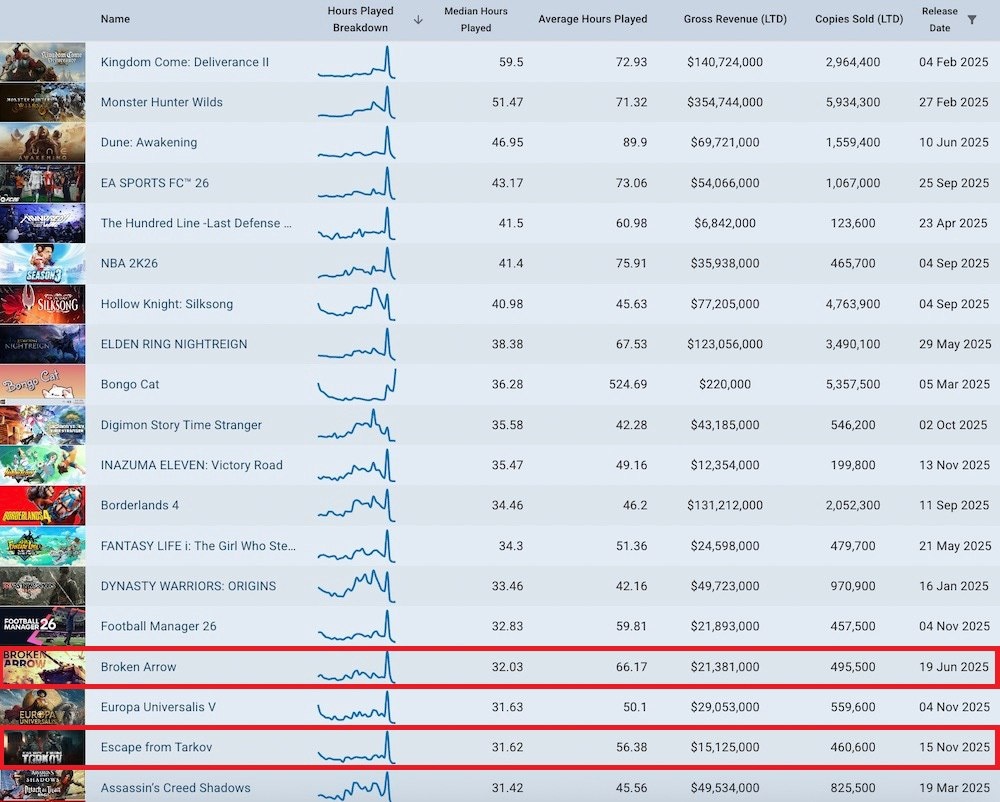Open ELDEN RING NIGHTREIGN thumbnail
This screenshot has height=802, width=1000.
coord(43,344)
